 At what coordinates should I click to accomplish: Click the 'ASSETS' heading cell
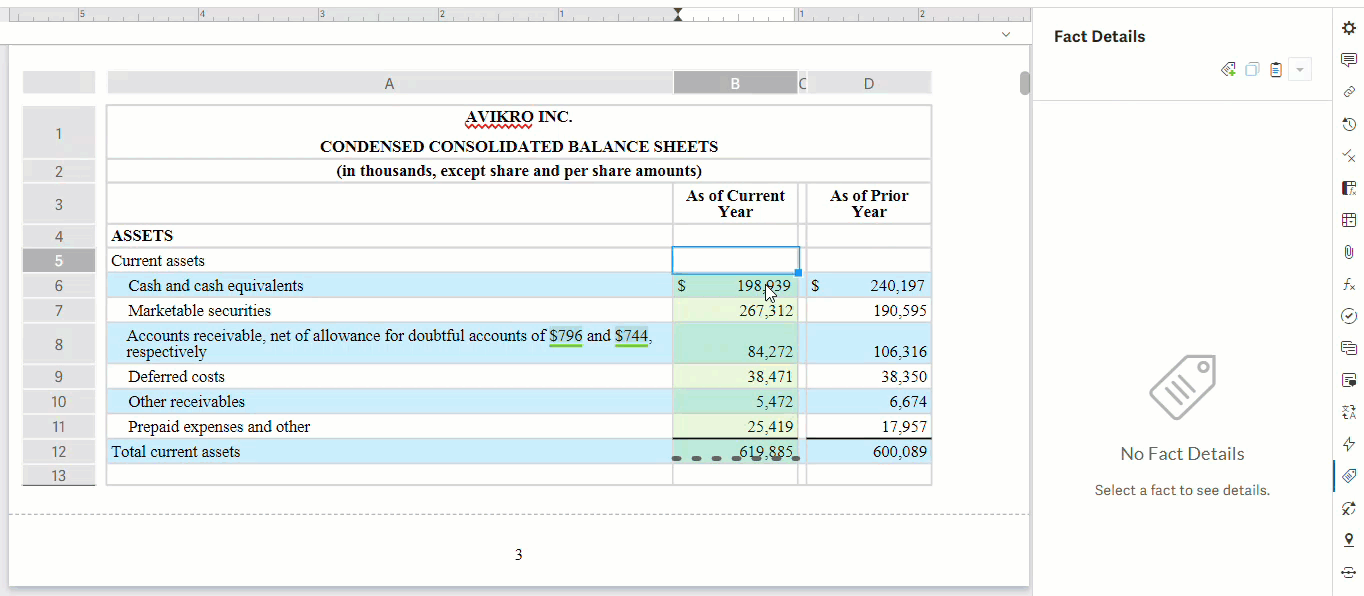389,236
